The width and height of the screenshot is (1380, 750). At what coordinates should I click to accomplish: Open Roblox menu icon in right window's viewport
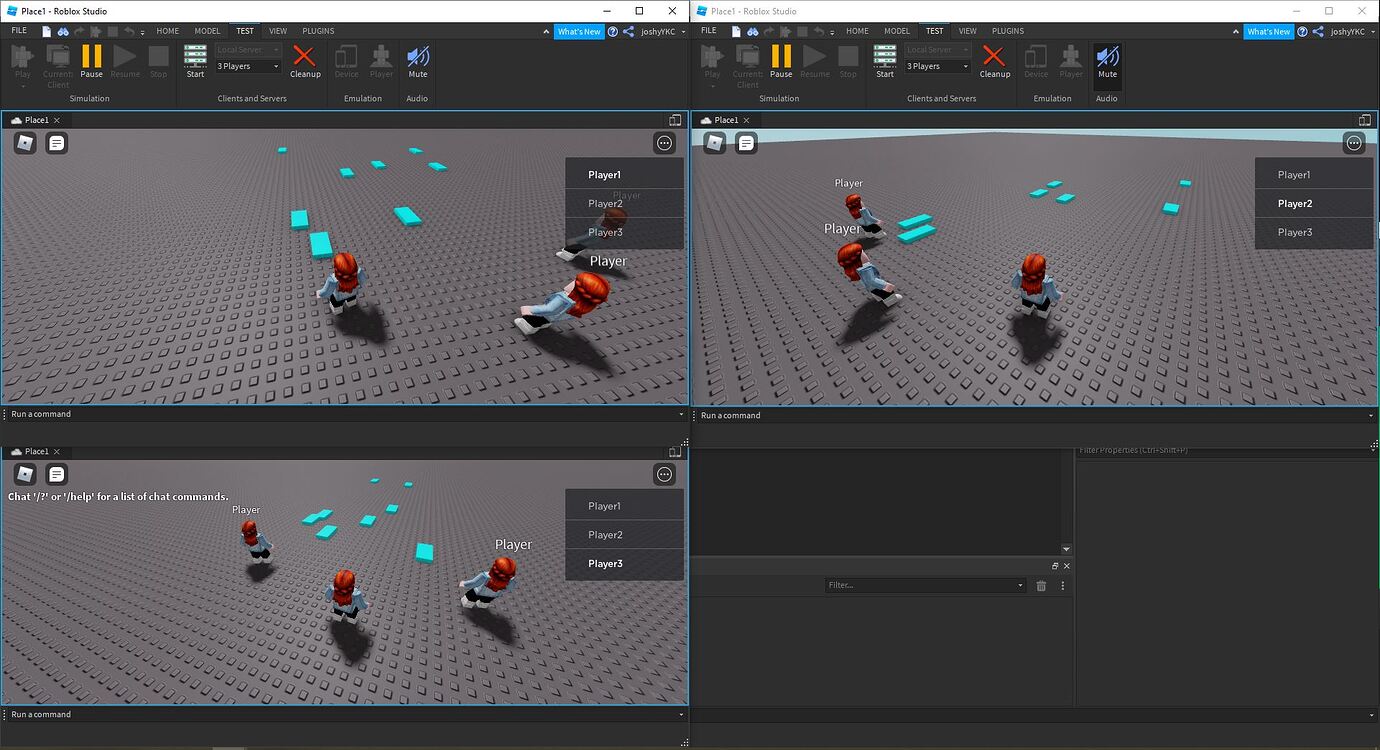(x=714, y=143)
